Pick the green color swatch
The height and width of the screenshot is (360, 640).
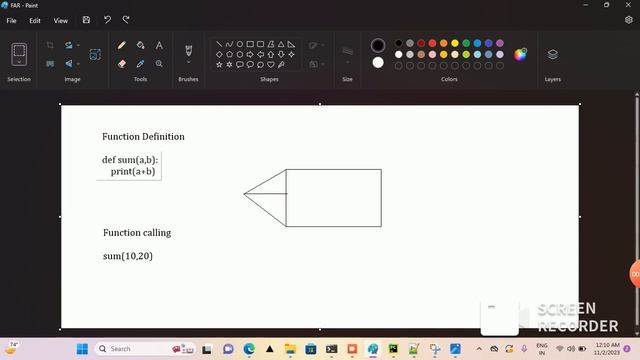coord(466,43)
